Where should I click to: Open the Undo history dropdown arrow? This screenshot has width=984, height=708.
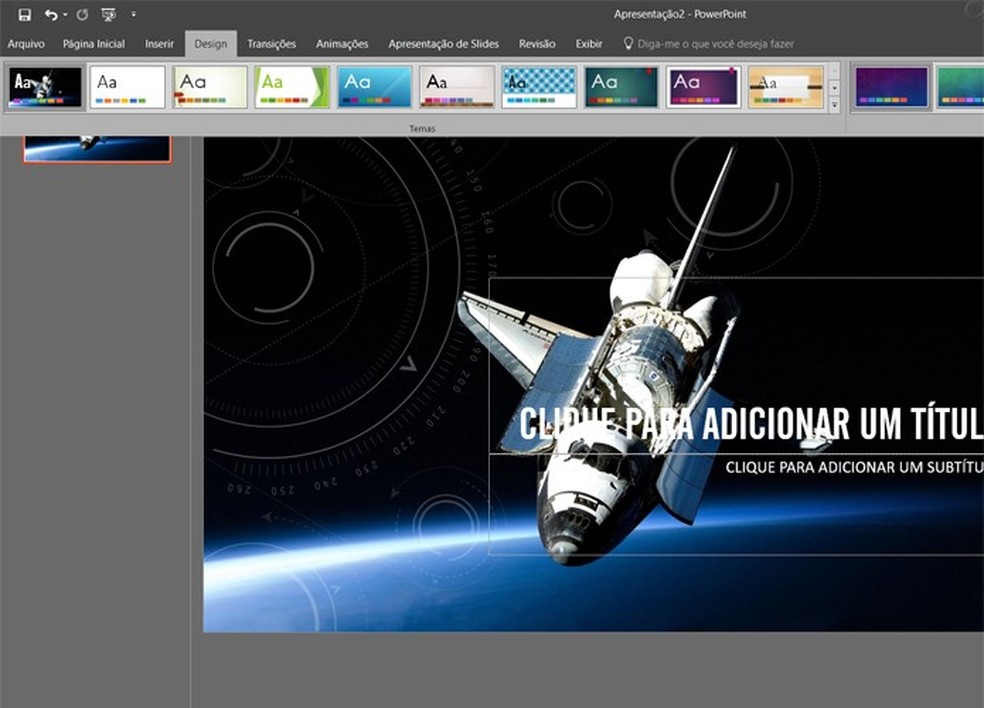pyautogui.click(x=65, y=15)
